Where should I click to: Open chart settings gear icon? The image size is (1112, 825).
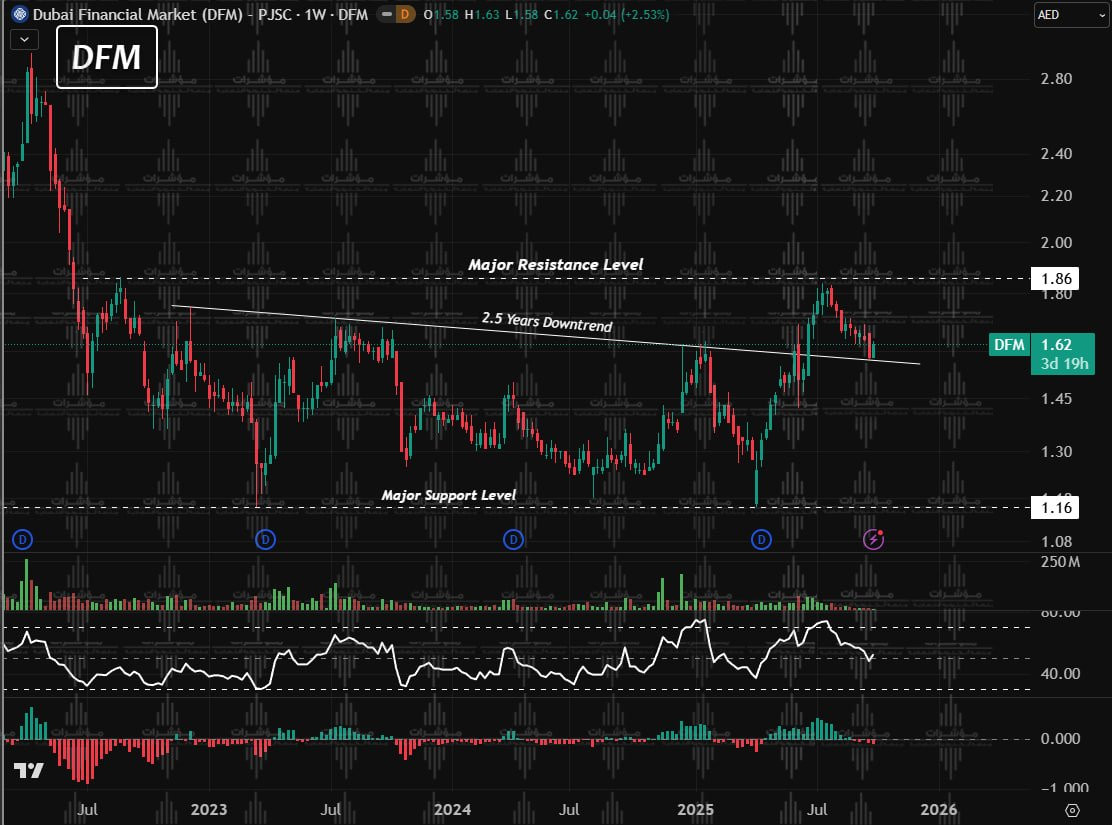(1072, 810)
